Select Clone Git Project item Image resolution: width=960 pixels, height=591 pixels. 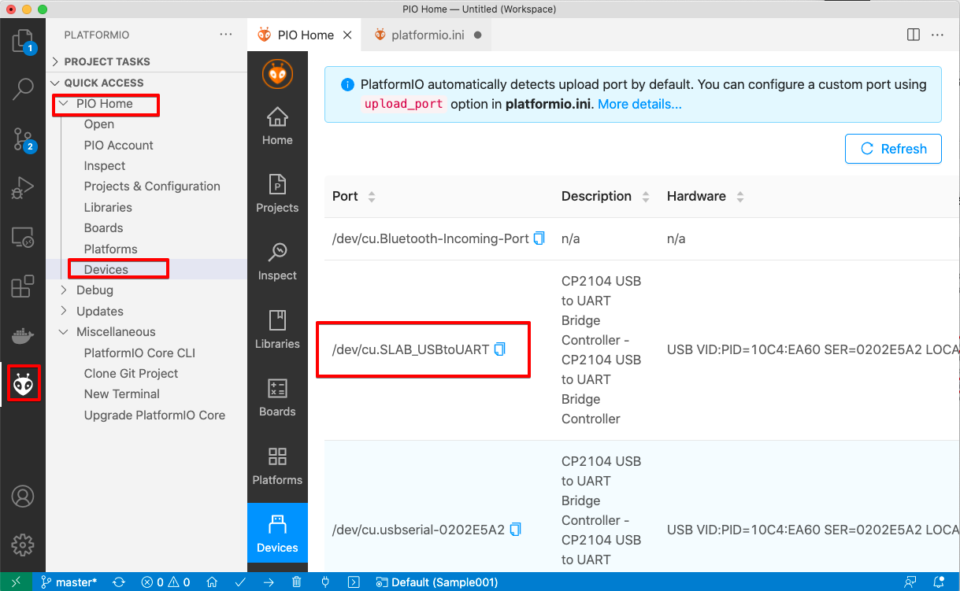(x=131, y=374)
